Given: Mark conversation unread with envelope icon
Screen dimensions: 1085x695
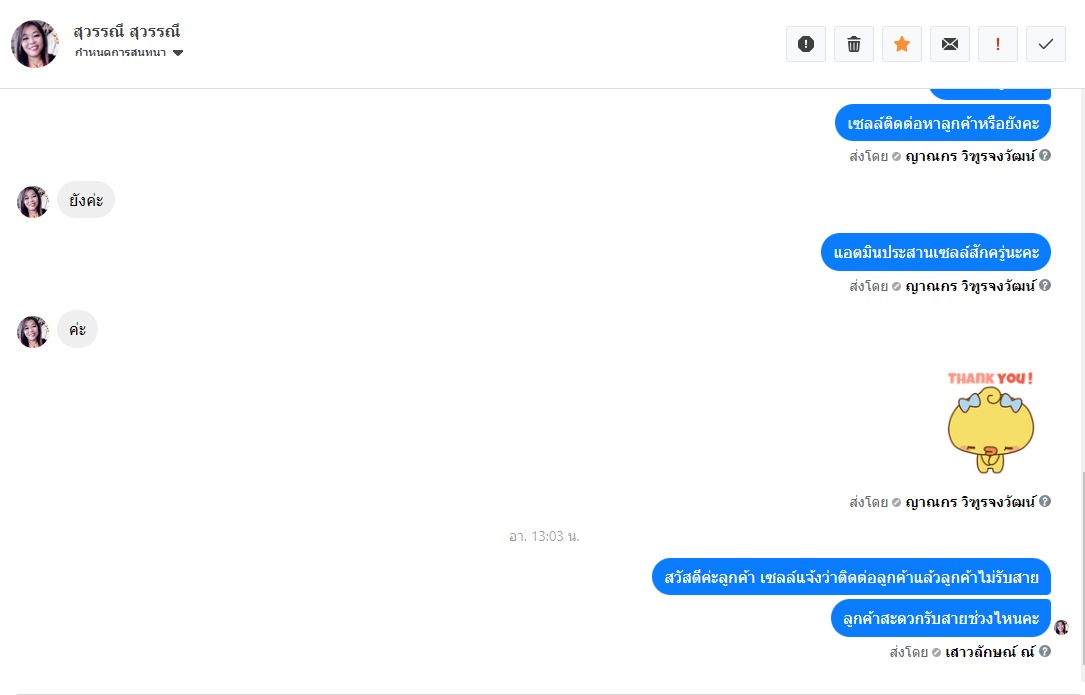Looking at the screenshot, I should [x=950, y=44].
